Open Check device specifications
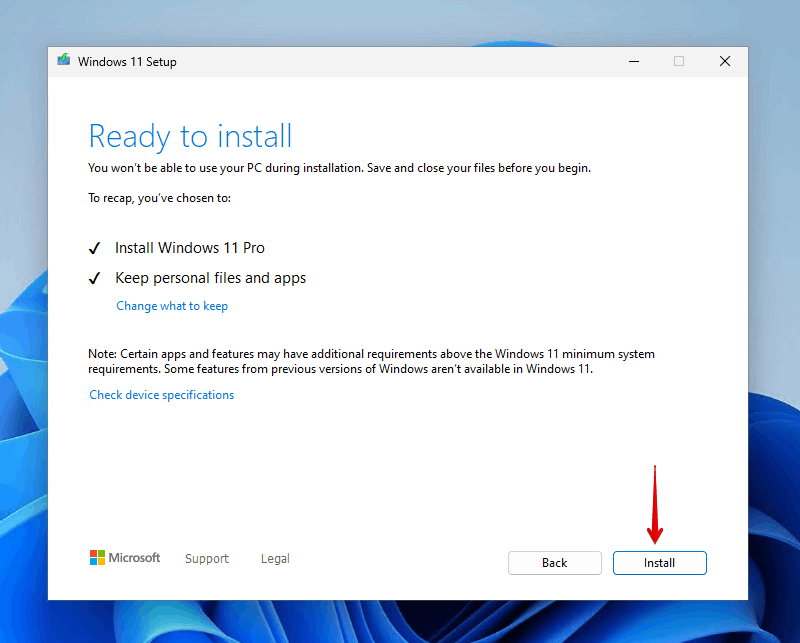The width and height of the screenshot is (800, 643). [161, 394]
